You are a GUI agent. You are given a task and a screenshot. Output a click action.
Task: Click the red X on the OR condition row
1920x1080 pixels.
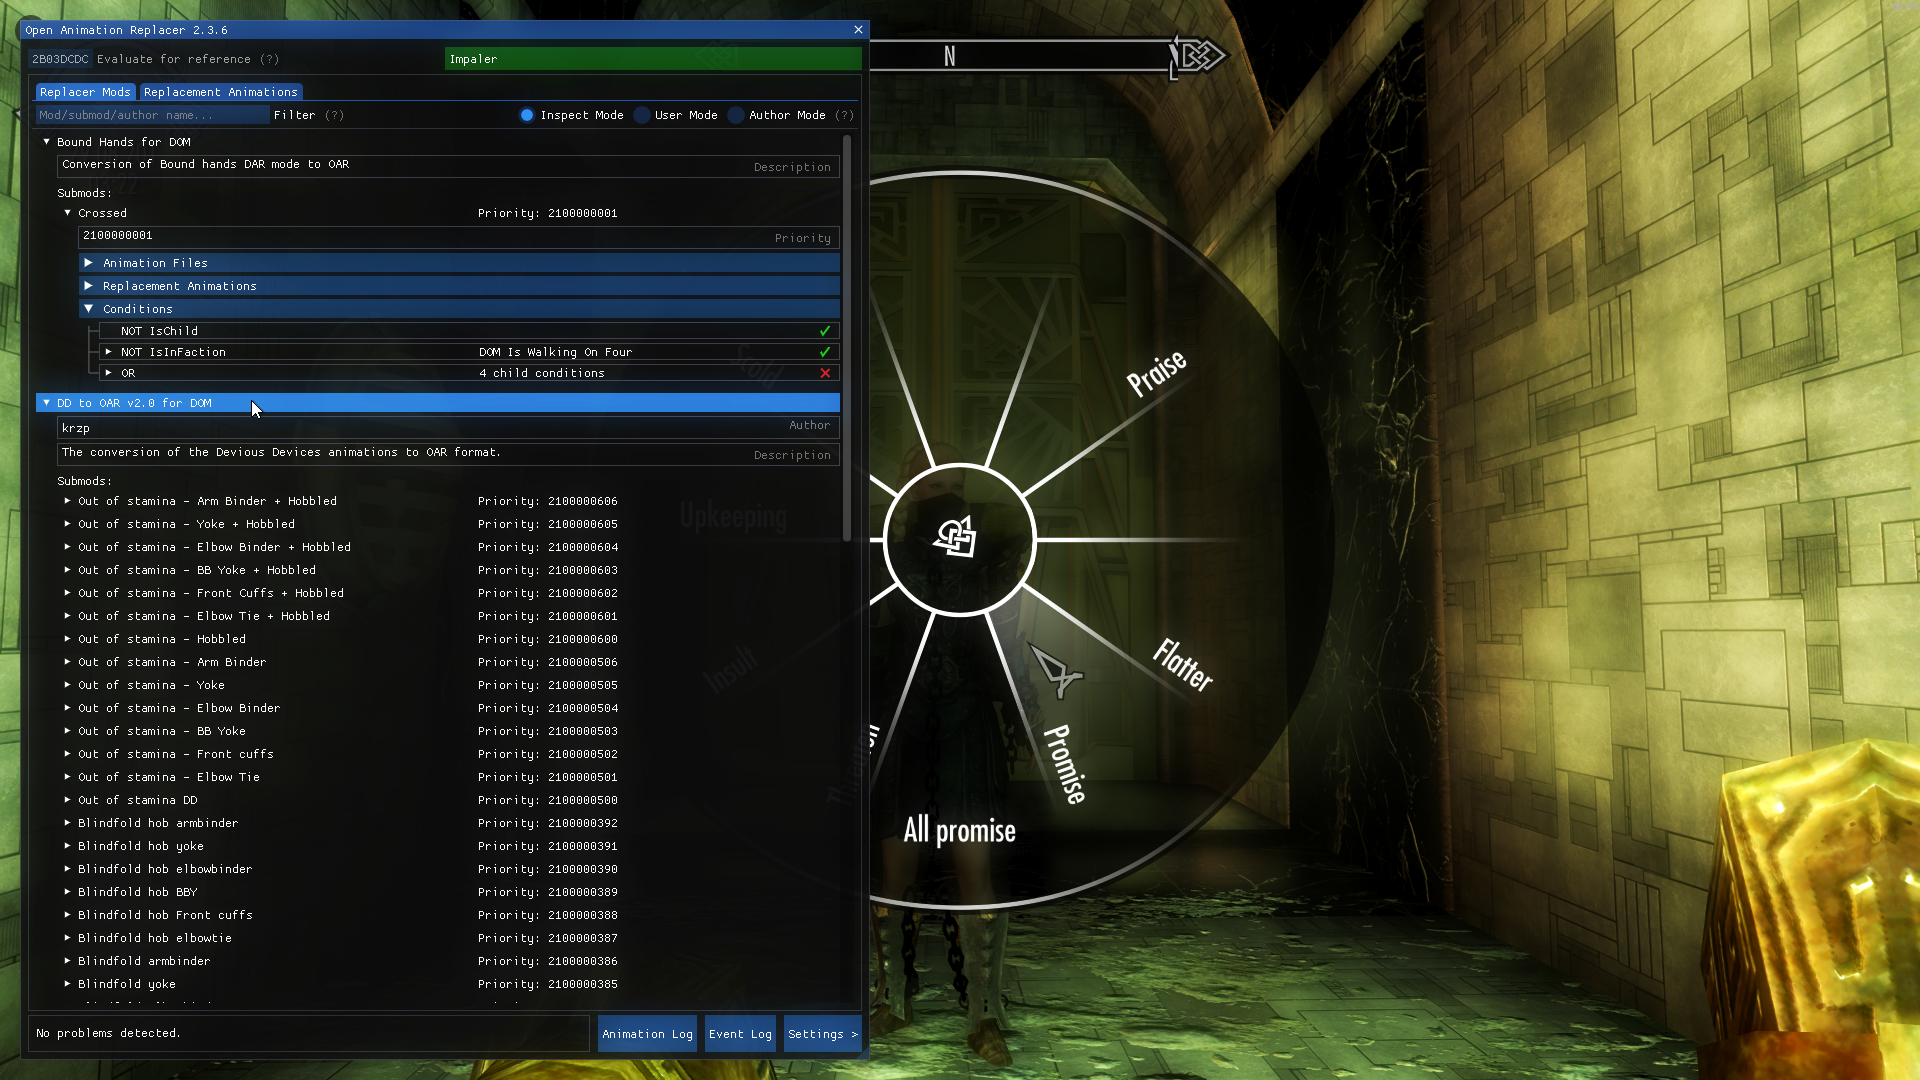coord(825,373)
